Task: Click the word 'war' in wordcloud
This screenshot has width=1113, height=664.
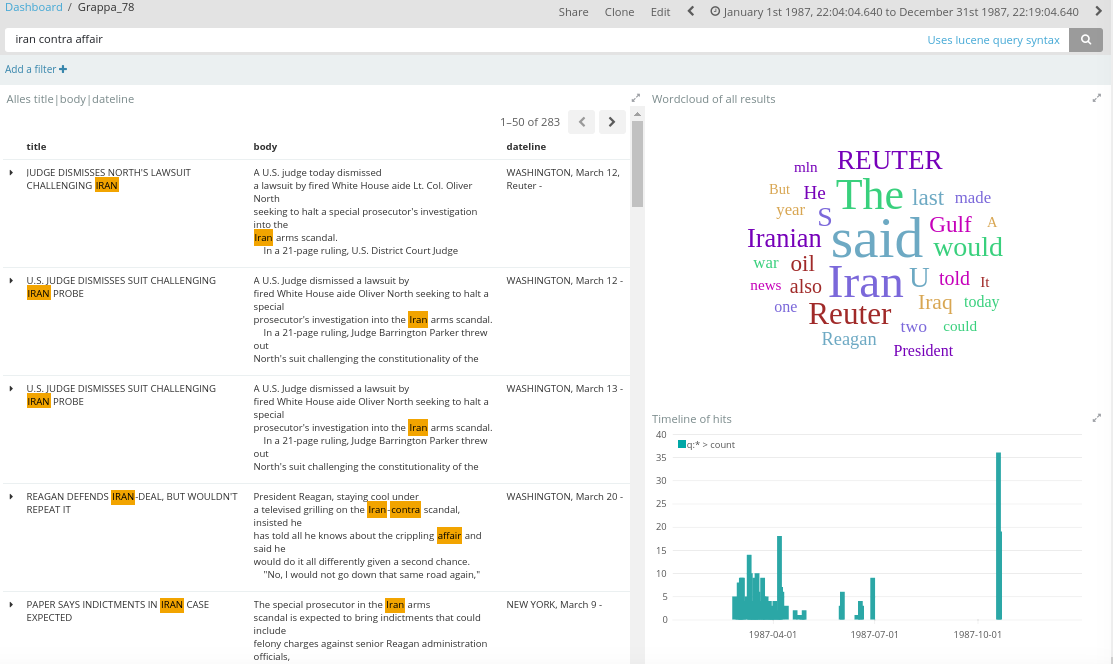Action: pyautogui.click(x=766, y=263)
